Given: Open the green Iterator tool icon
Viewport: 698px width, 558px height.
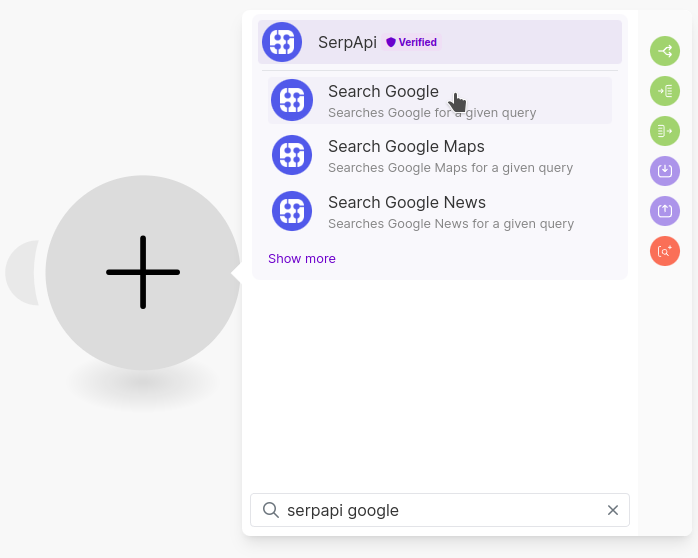Looking at the screenshot, I should pyautogui.click(x=665, y=91).
